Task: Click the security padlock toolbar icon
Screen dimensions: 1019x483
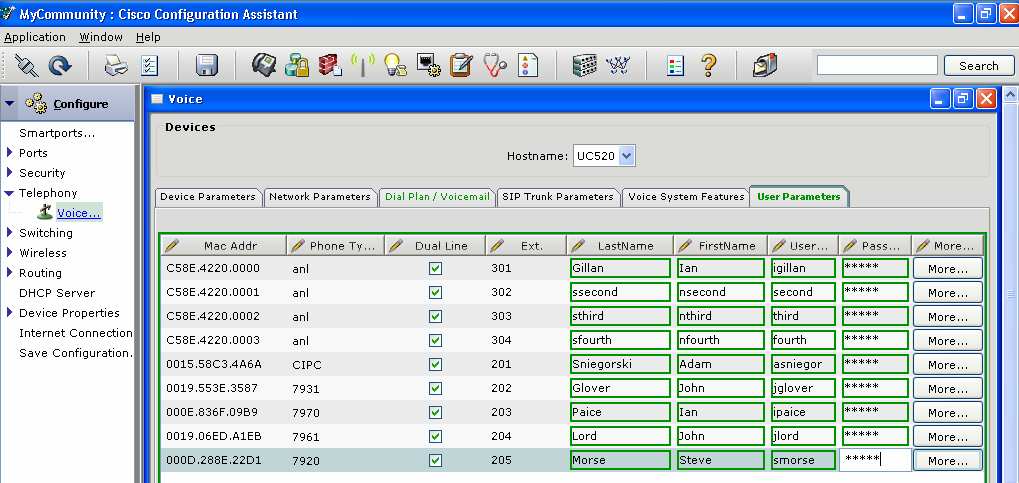Action: [x=297, y=65]
